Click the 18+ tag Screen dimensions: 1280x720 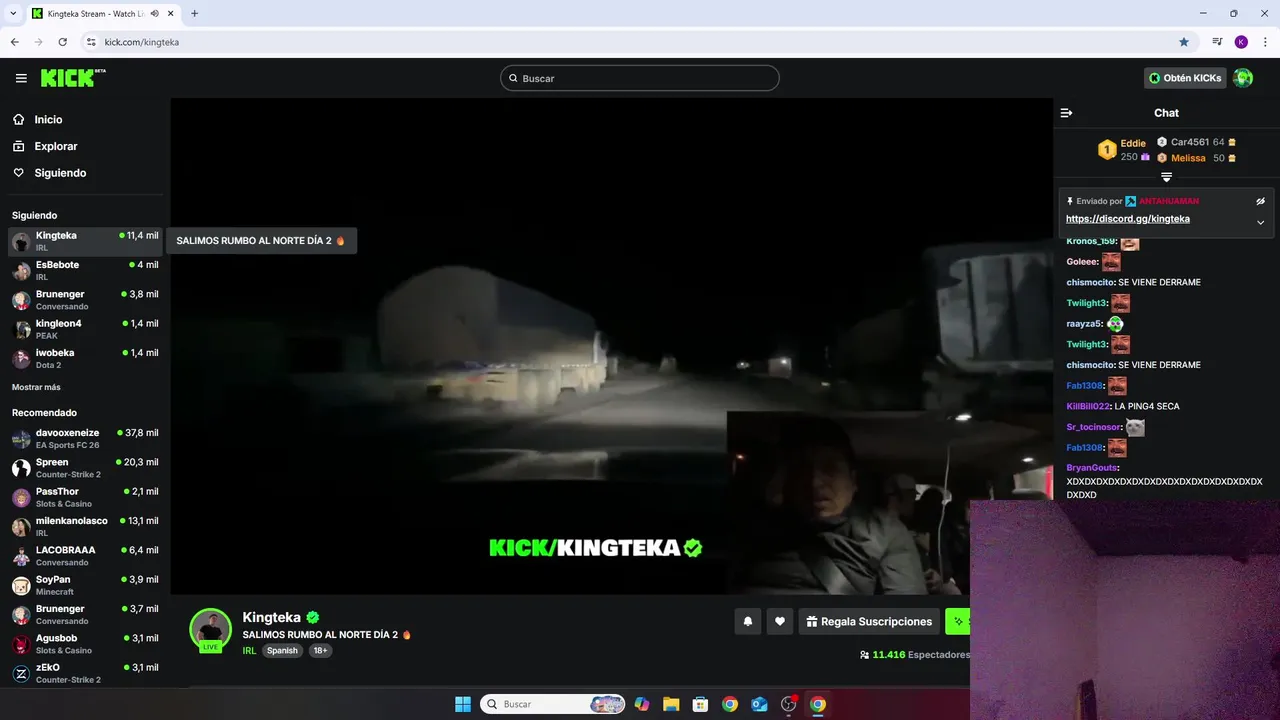pyautogui.click(x=320, y=650)
